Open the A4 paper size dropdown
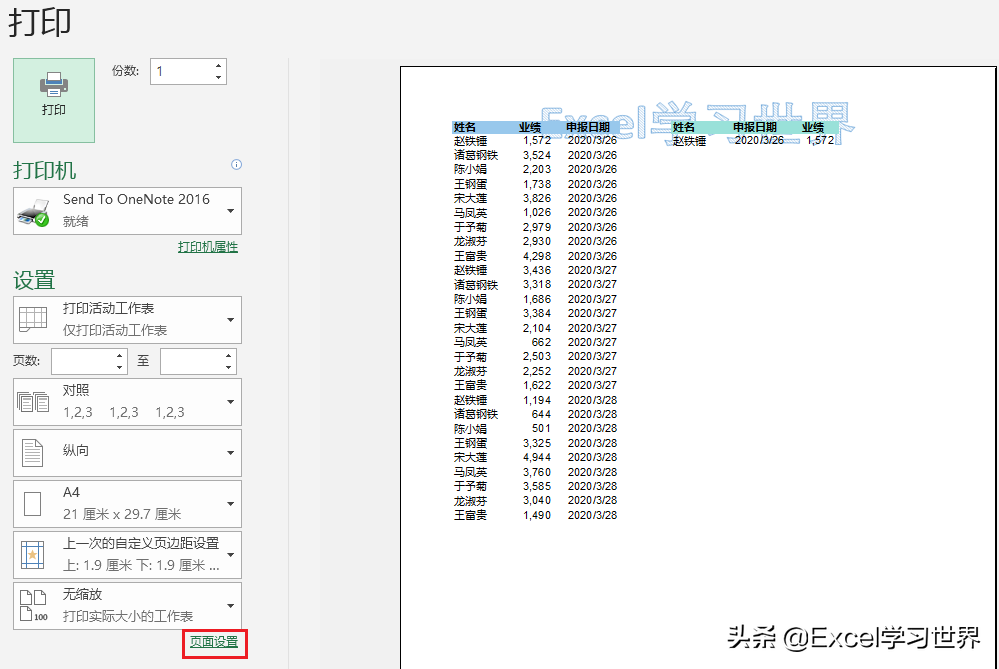Viewport: 999px width, 669px height. point(127,504)
